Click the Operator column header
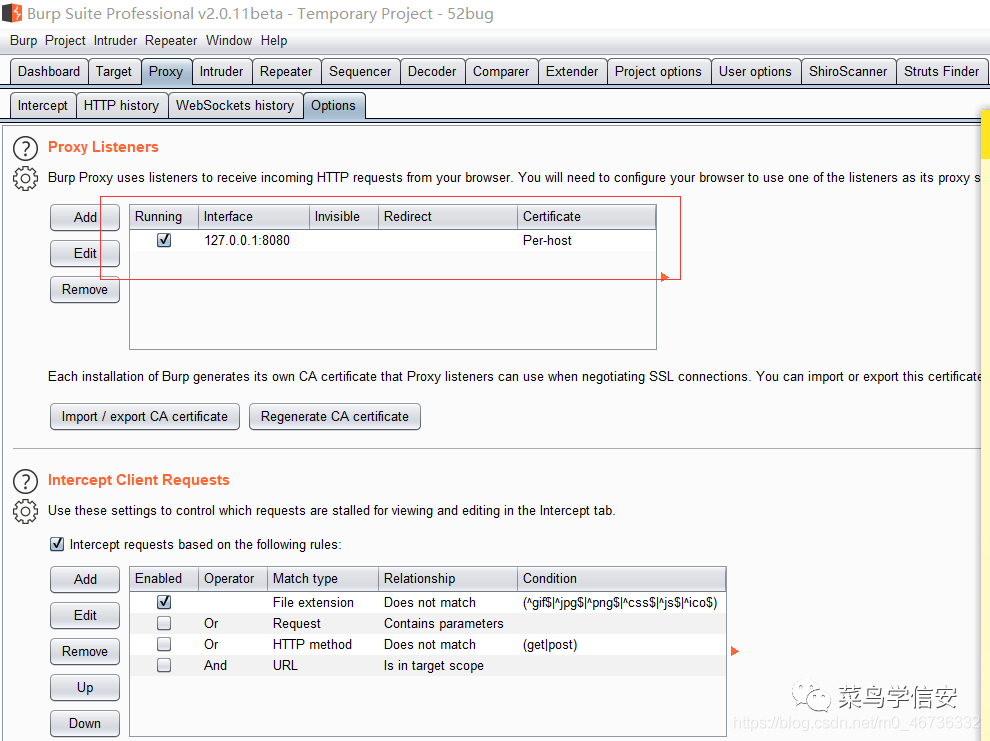The width and height of the screenshot is (990, 741). point(234,578)
